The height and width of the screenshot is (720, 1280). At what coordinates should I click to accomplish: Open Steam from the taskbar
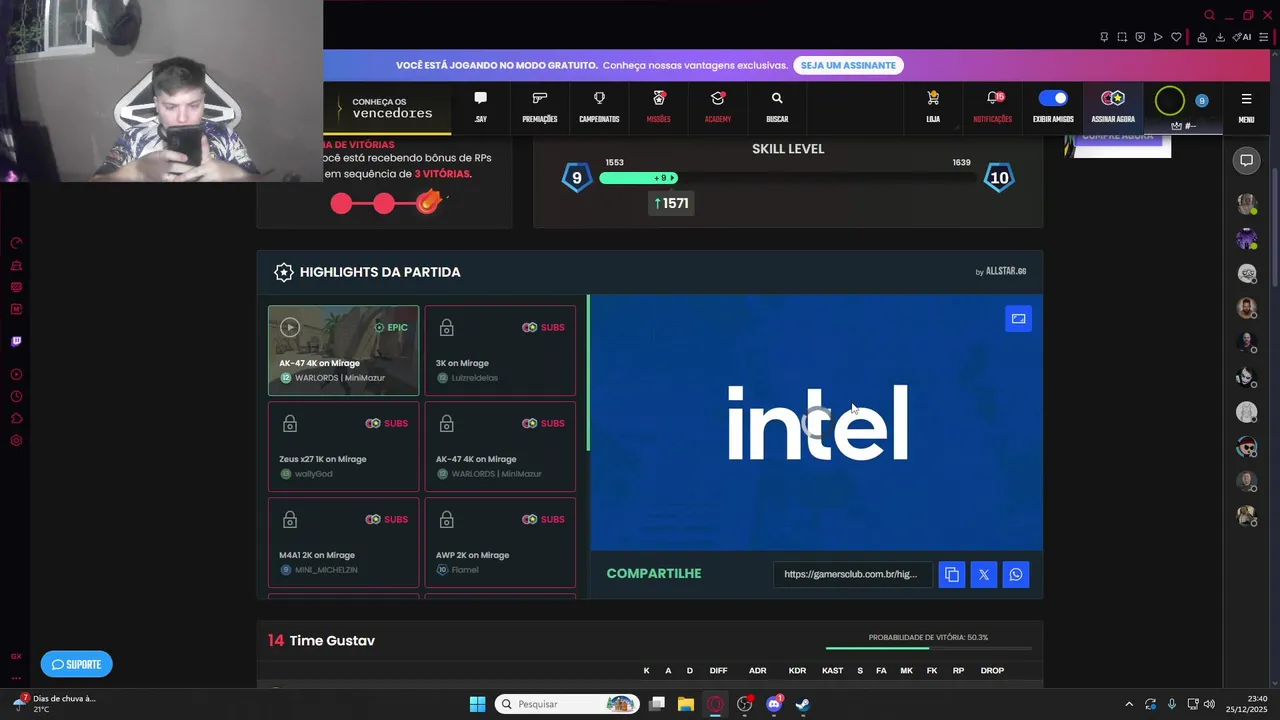(802, 704)
